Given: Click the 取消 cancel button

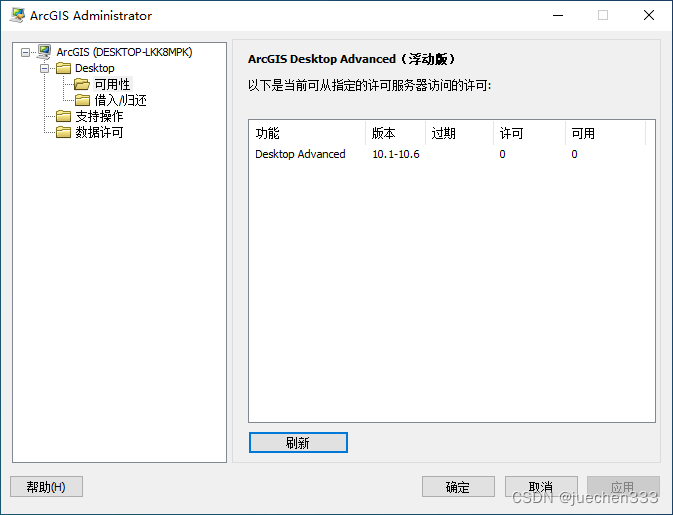Looking at the screenshot, I should (x=541, y=487).
